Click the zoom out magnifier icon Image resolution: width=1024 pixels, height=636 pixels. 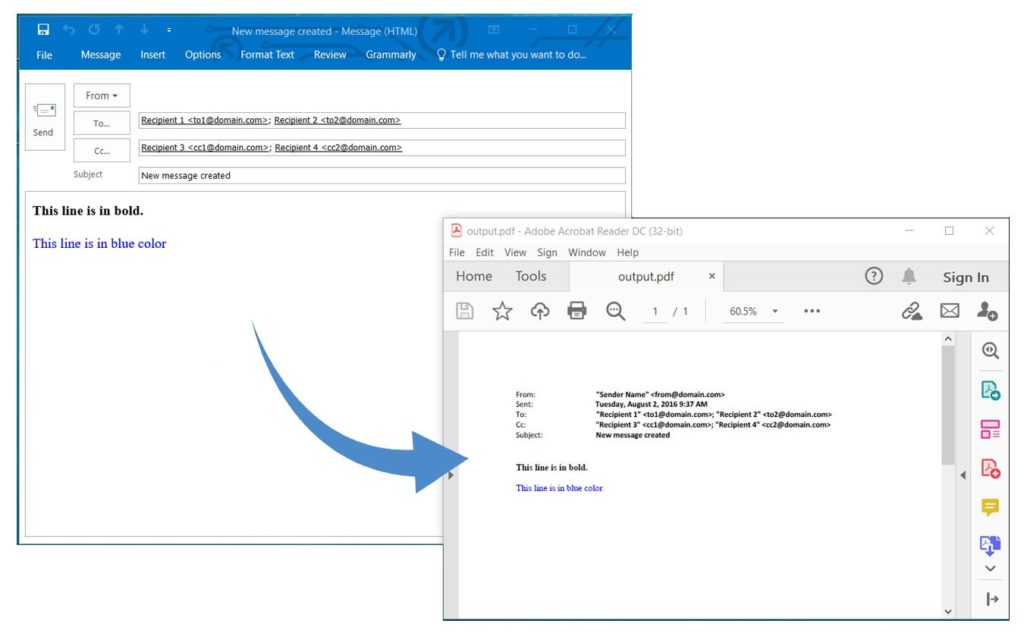(x=615, y=312)
